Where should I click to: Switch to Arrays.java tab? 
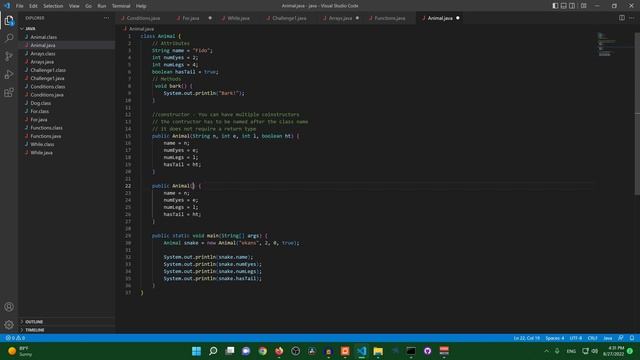click(340, 18)
